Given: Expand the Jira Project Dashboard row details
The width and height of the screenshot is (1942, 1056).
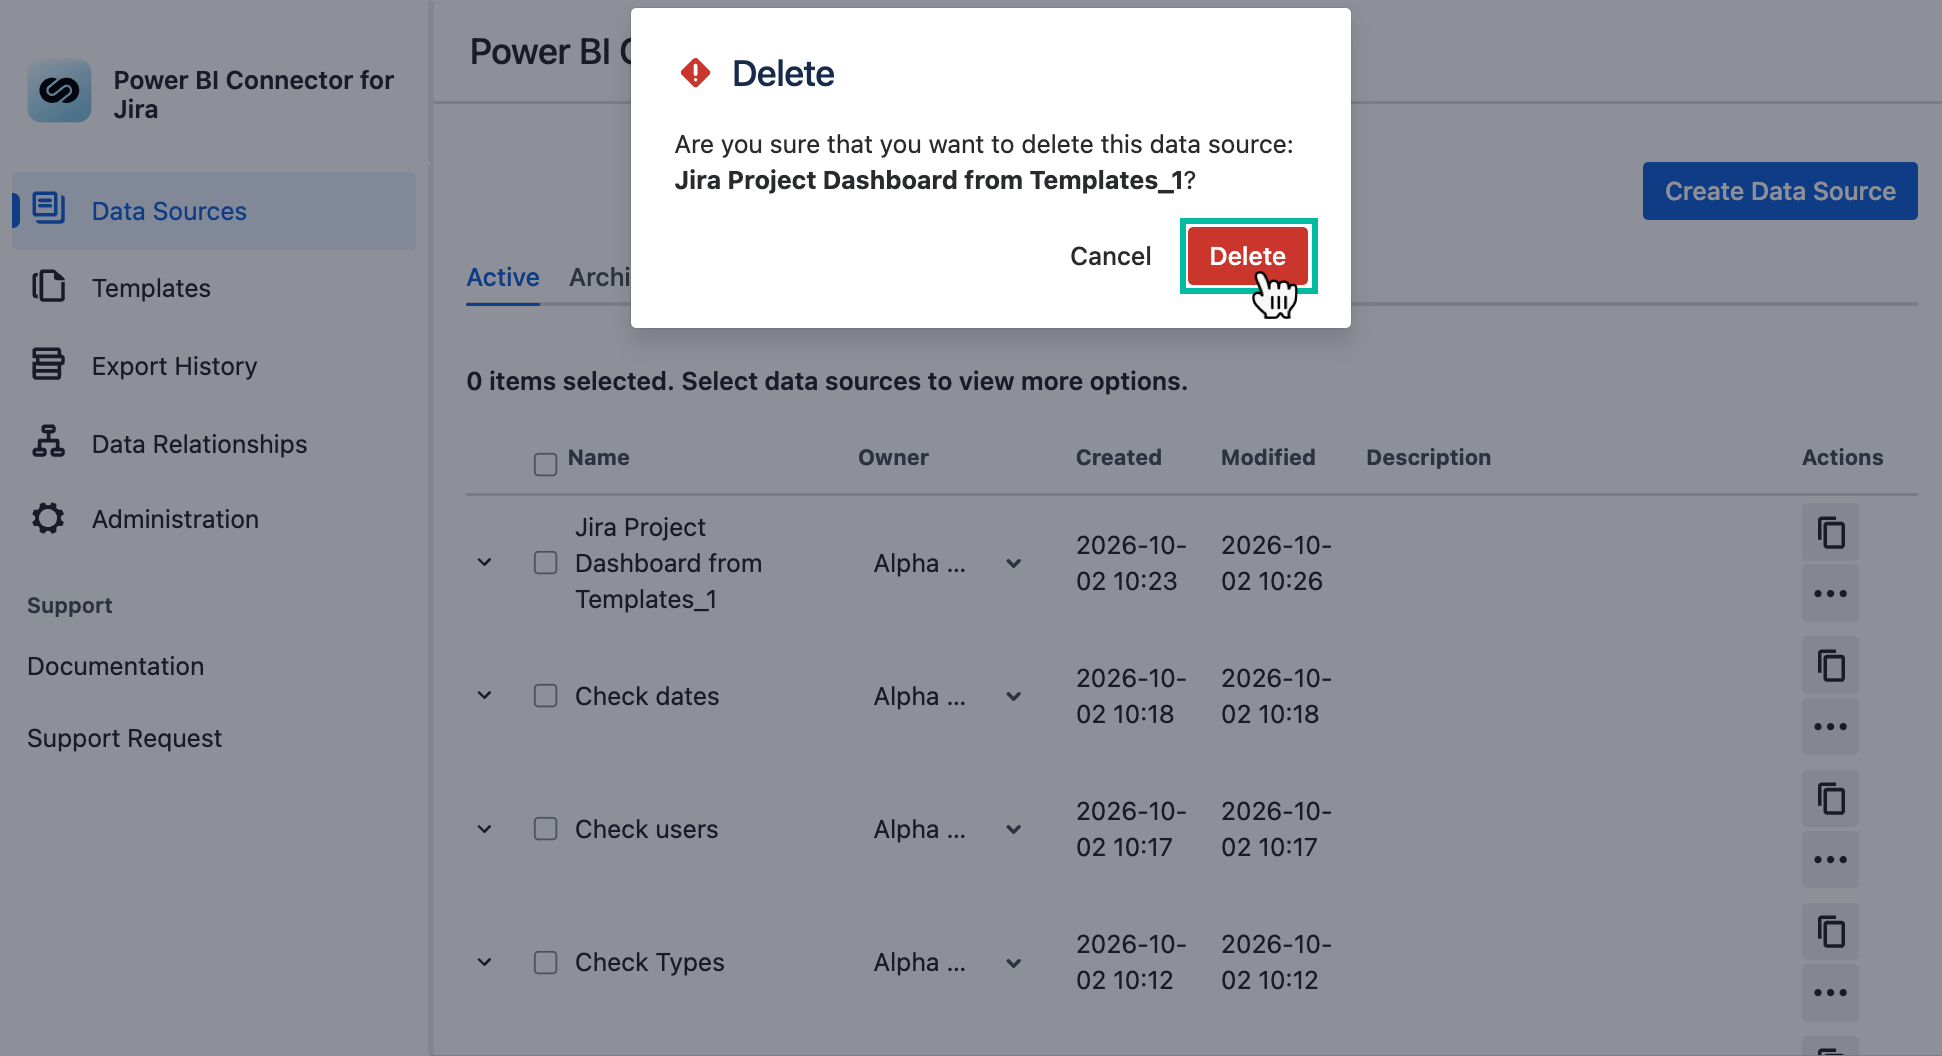Looking at the screenshot, I should coord(484,563).
